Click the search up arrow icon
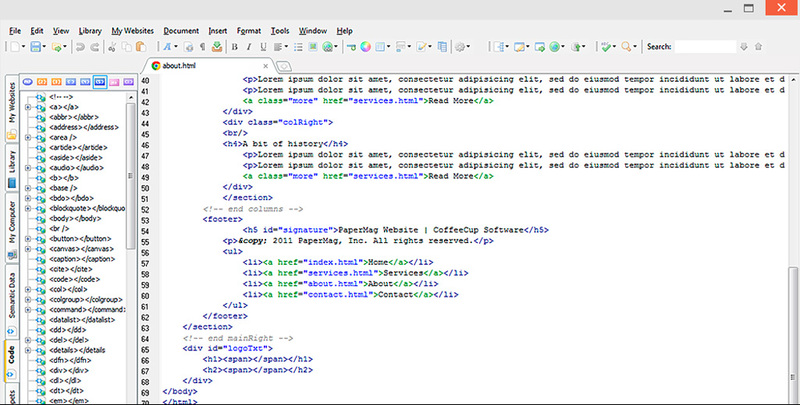The height and width of the screenshot is (405, 800). pos(758,46)
